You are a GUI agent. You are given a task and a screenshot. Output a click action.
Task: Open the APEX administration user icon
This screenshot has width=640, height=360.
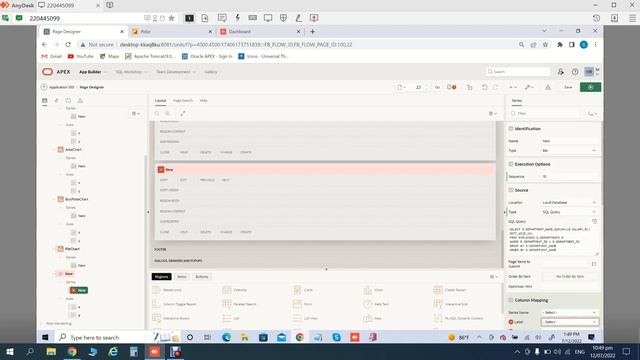(x=561, y=72)
